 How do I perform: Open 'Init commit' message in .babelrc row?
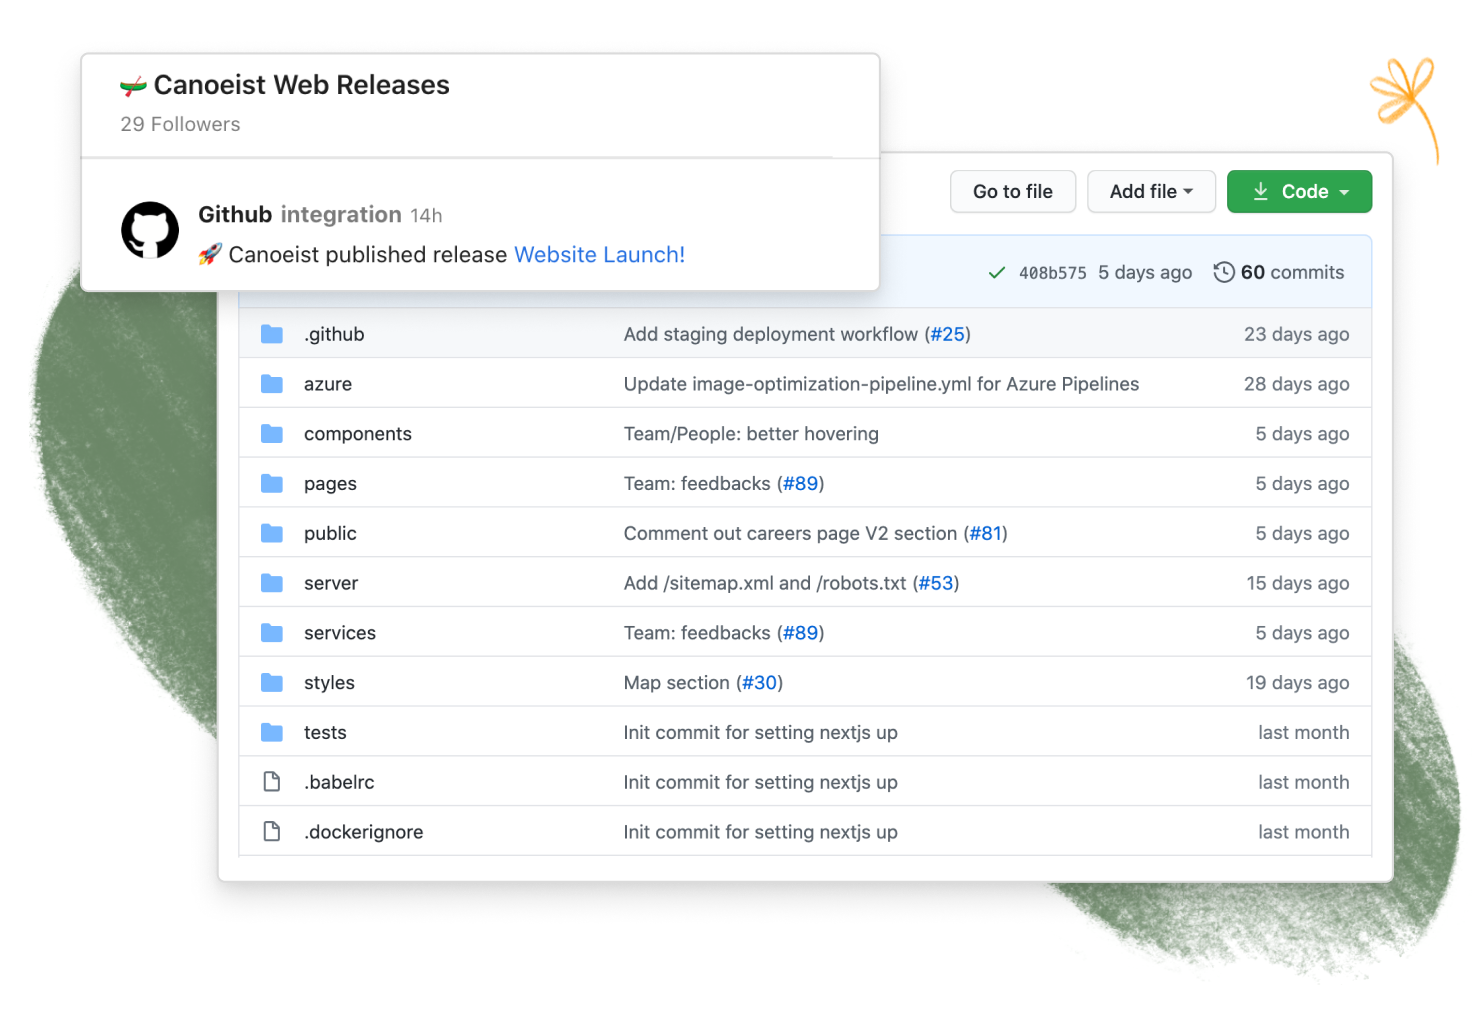click(760, 782)
